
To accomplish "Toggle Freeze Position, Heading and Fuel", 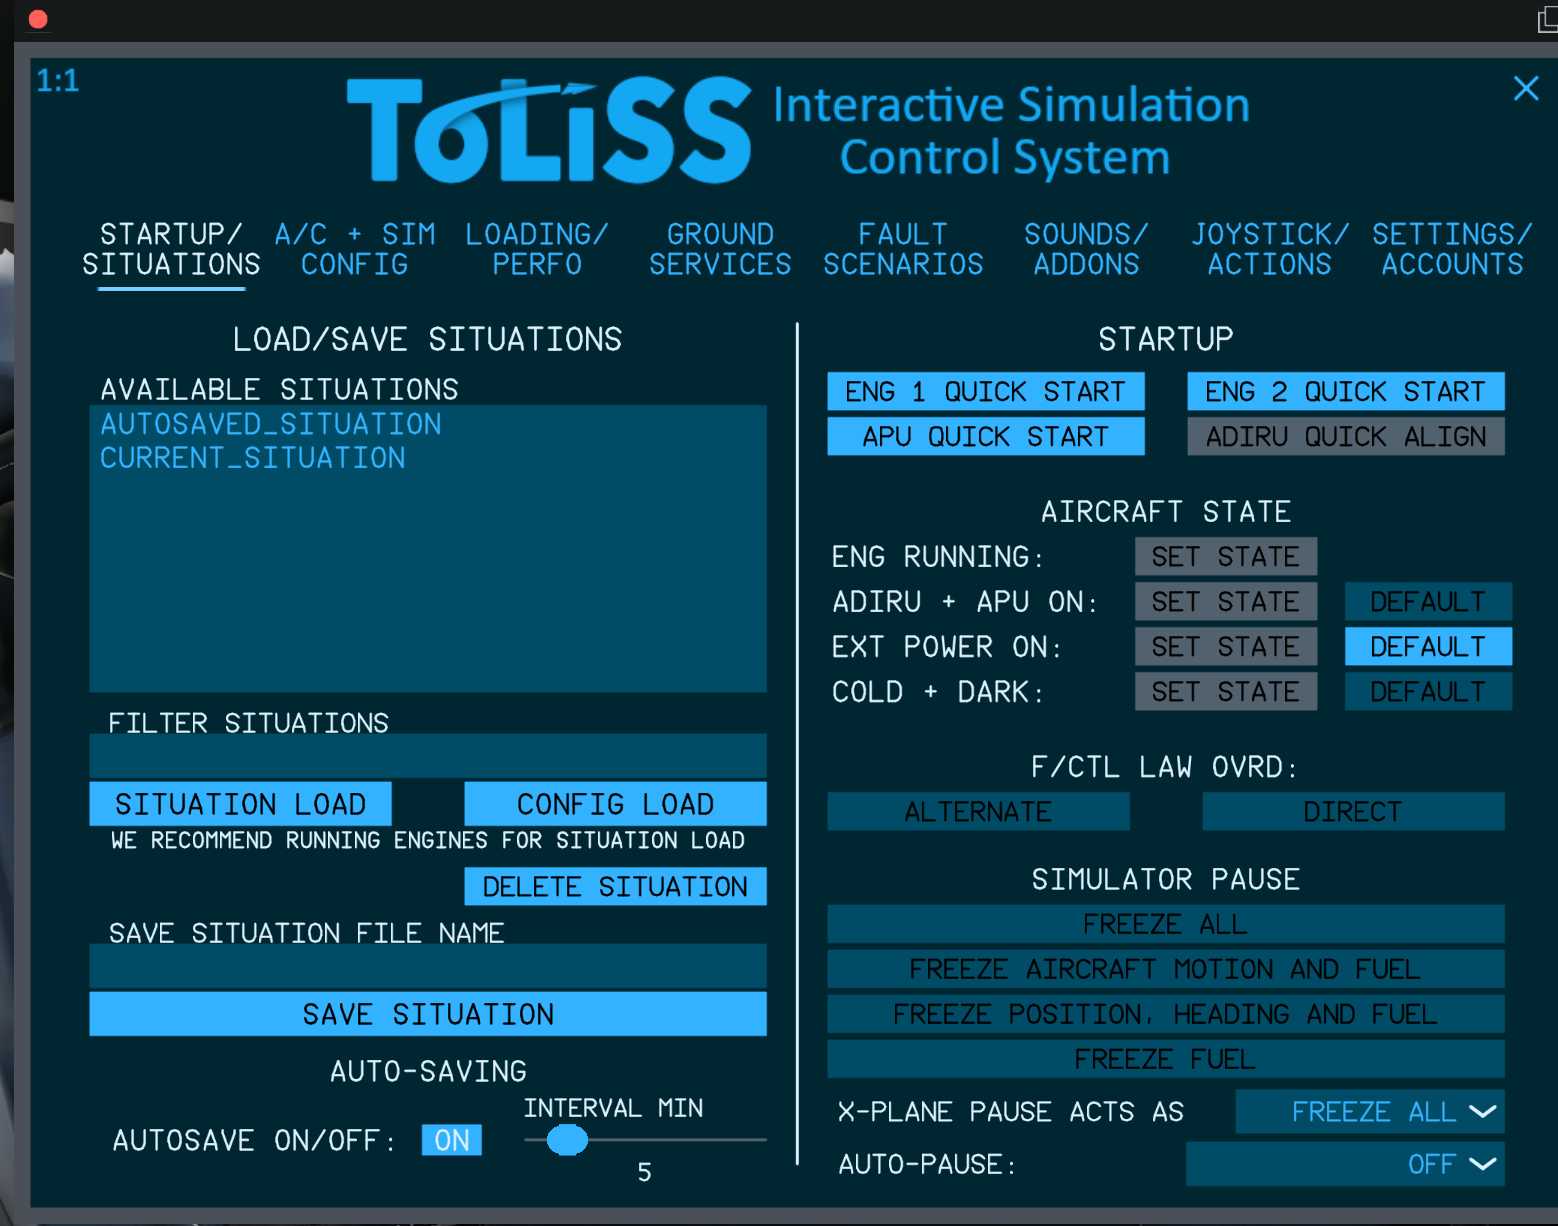I will click(x=1166, y=1014).
